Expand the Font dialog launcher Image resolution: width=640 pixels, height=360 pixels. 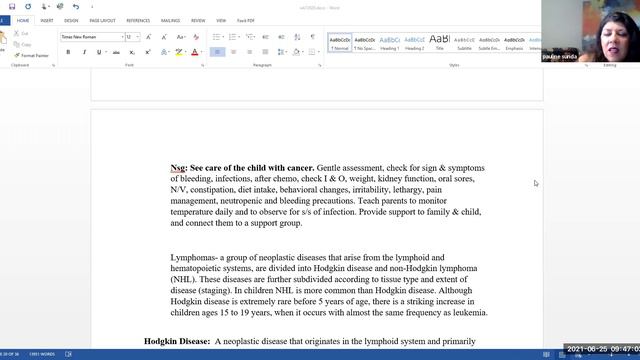(x=202, y=65)
